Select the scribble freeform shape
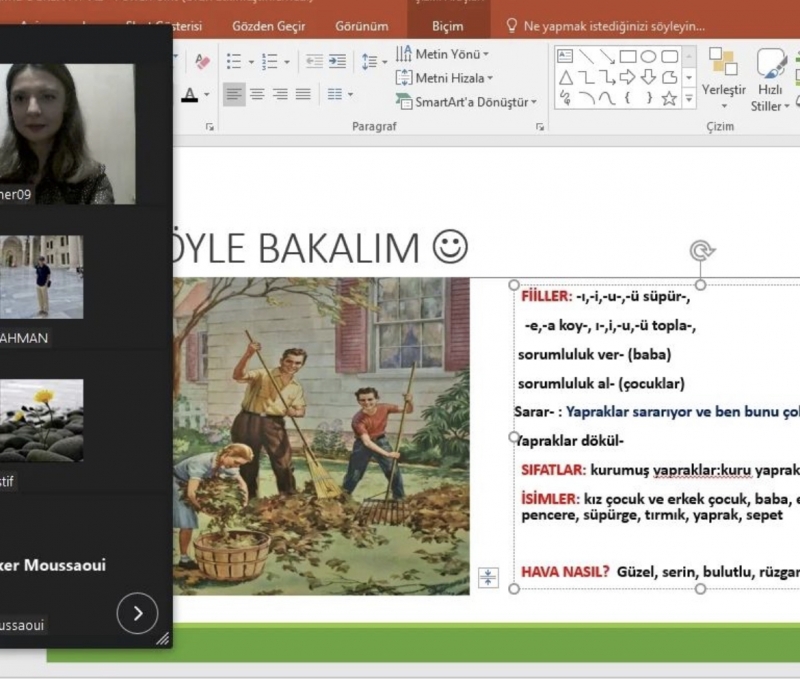800x679 pixels. (x=565, y=98)
